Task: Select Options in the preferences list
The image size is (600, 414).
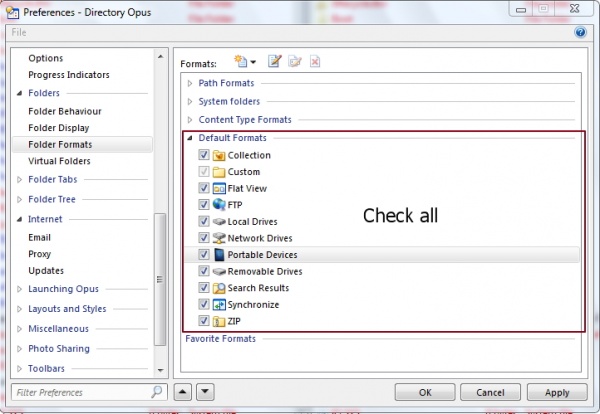Action: (x=46, y=58)
